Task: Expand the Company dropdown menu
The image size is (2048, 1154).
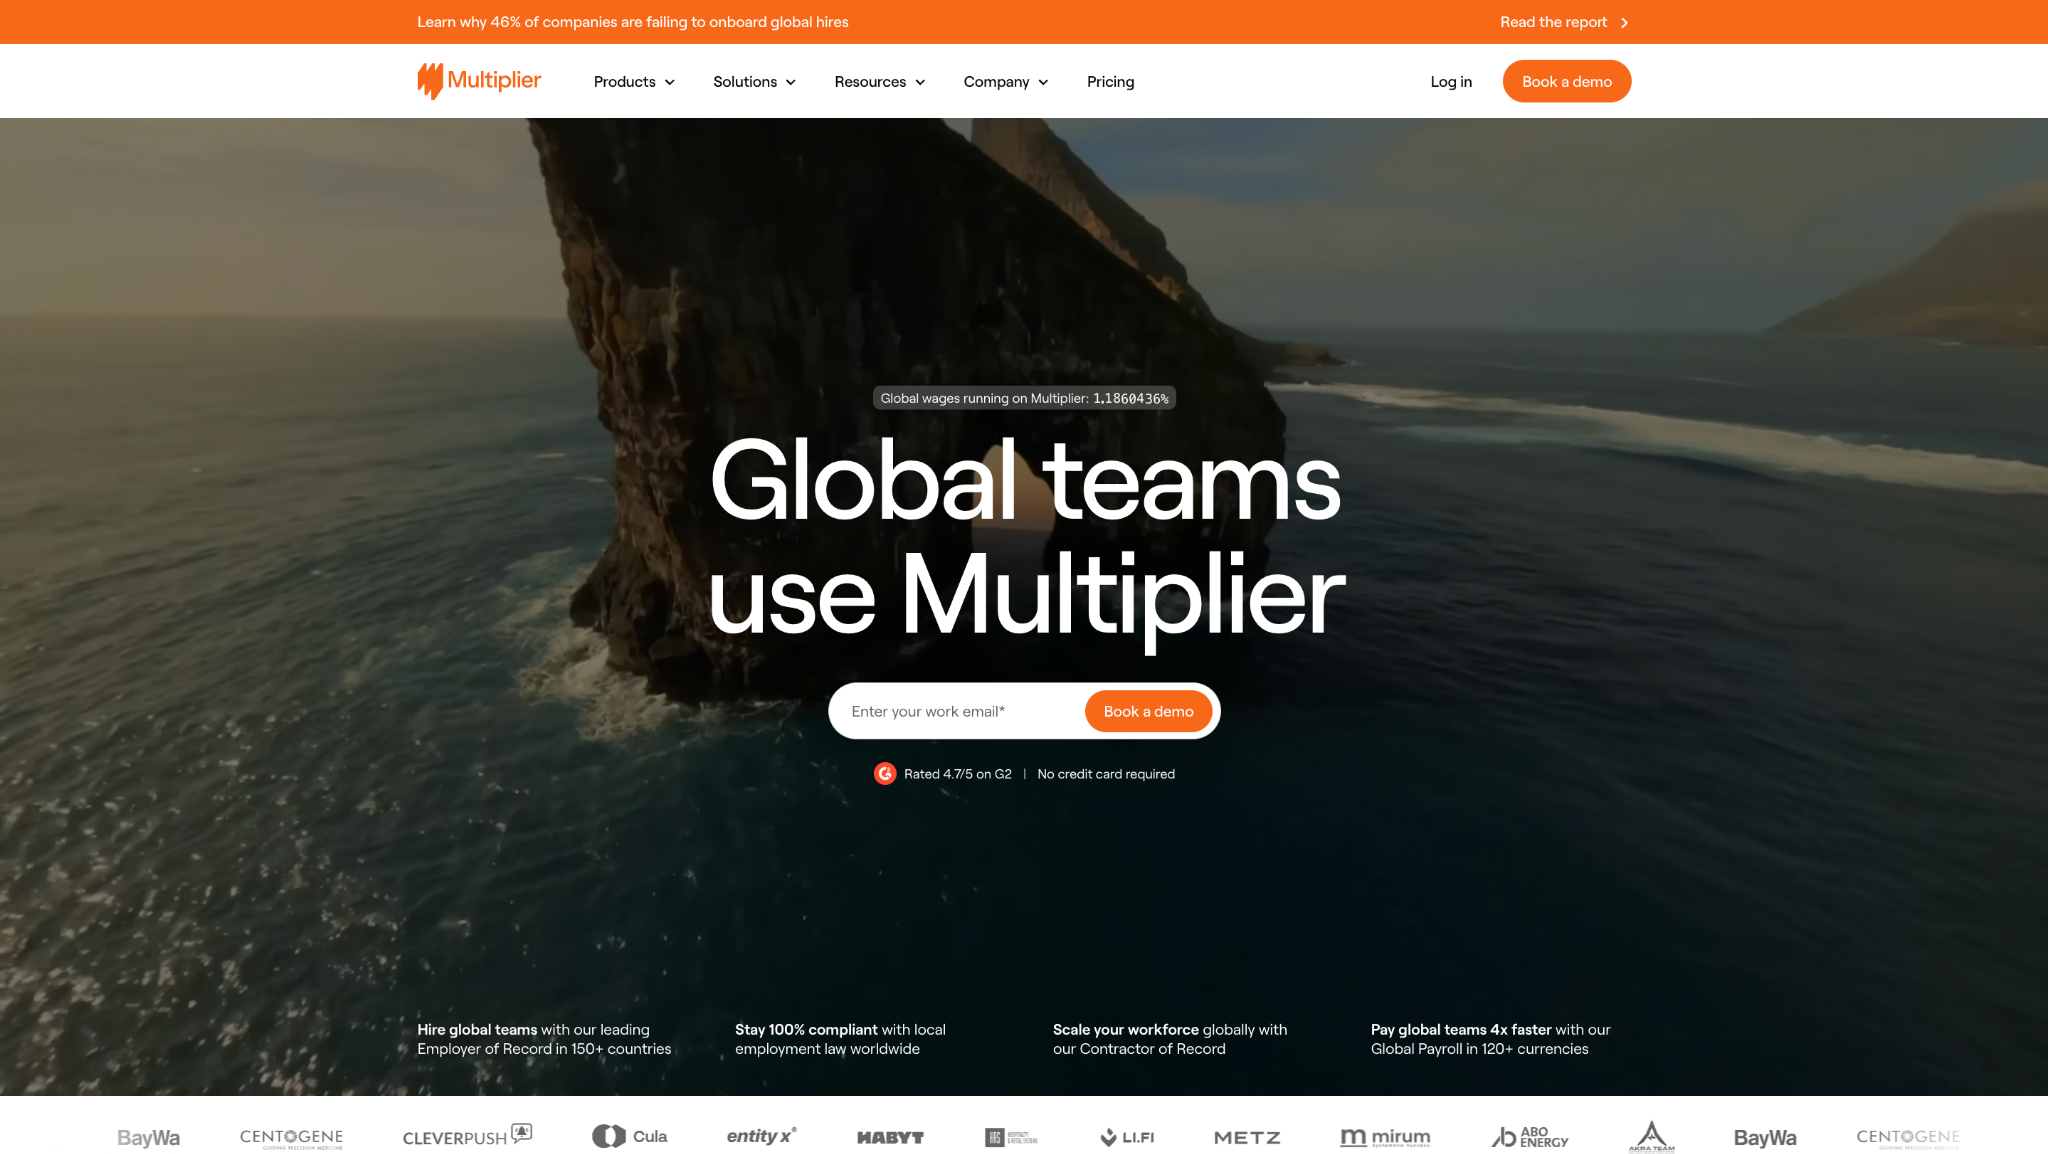Action: click(1006, 82)
